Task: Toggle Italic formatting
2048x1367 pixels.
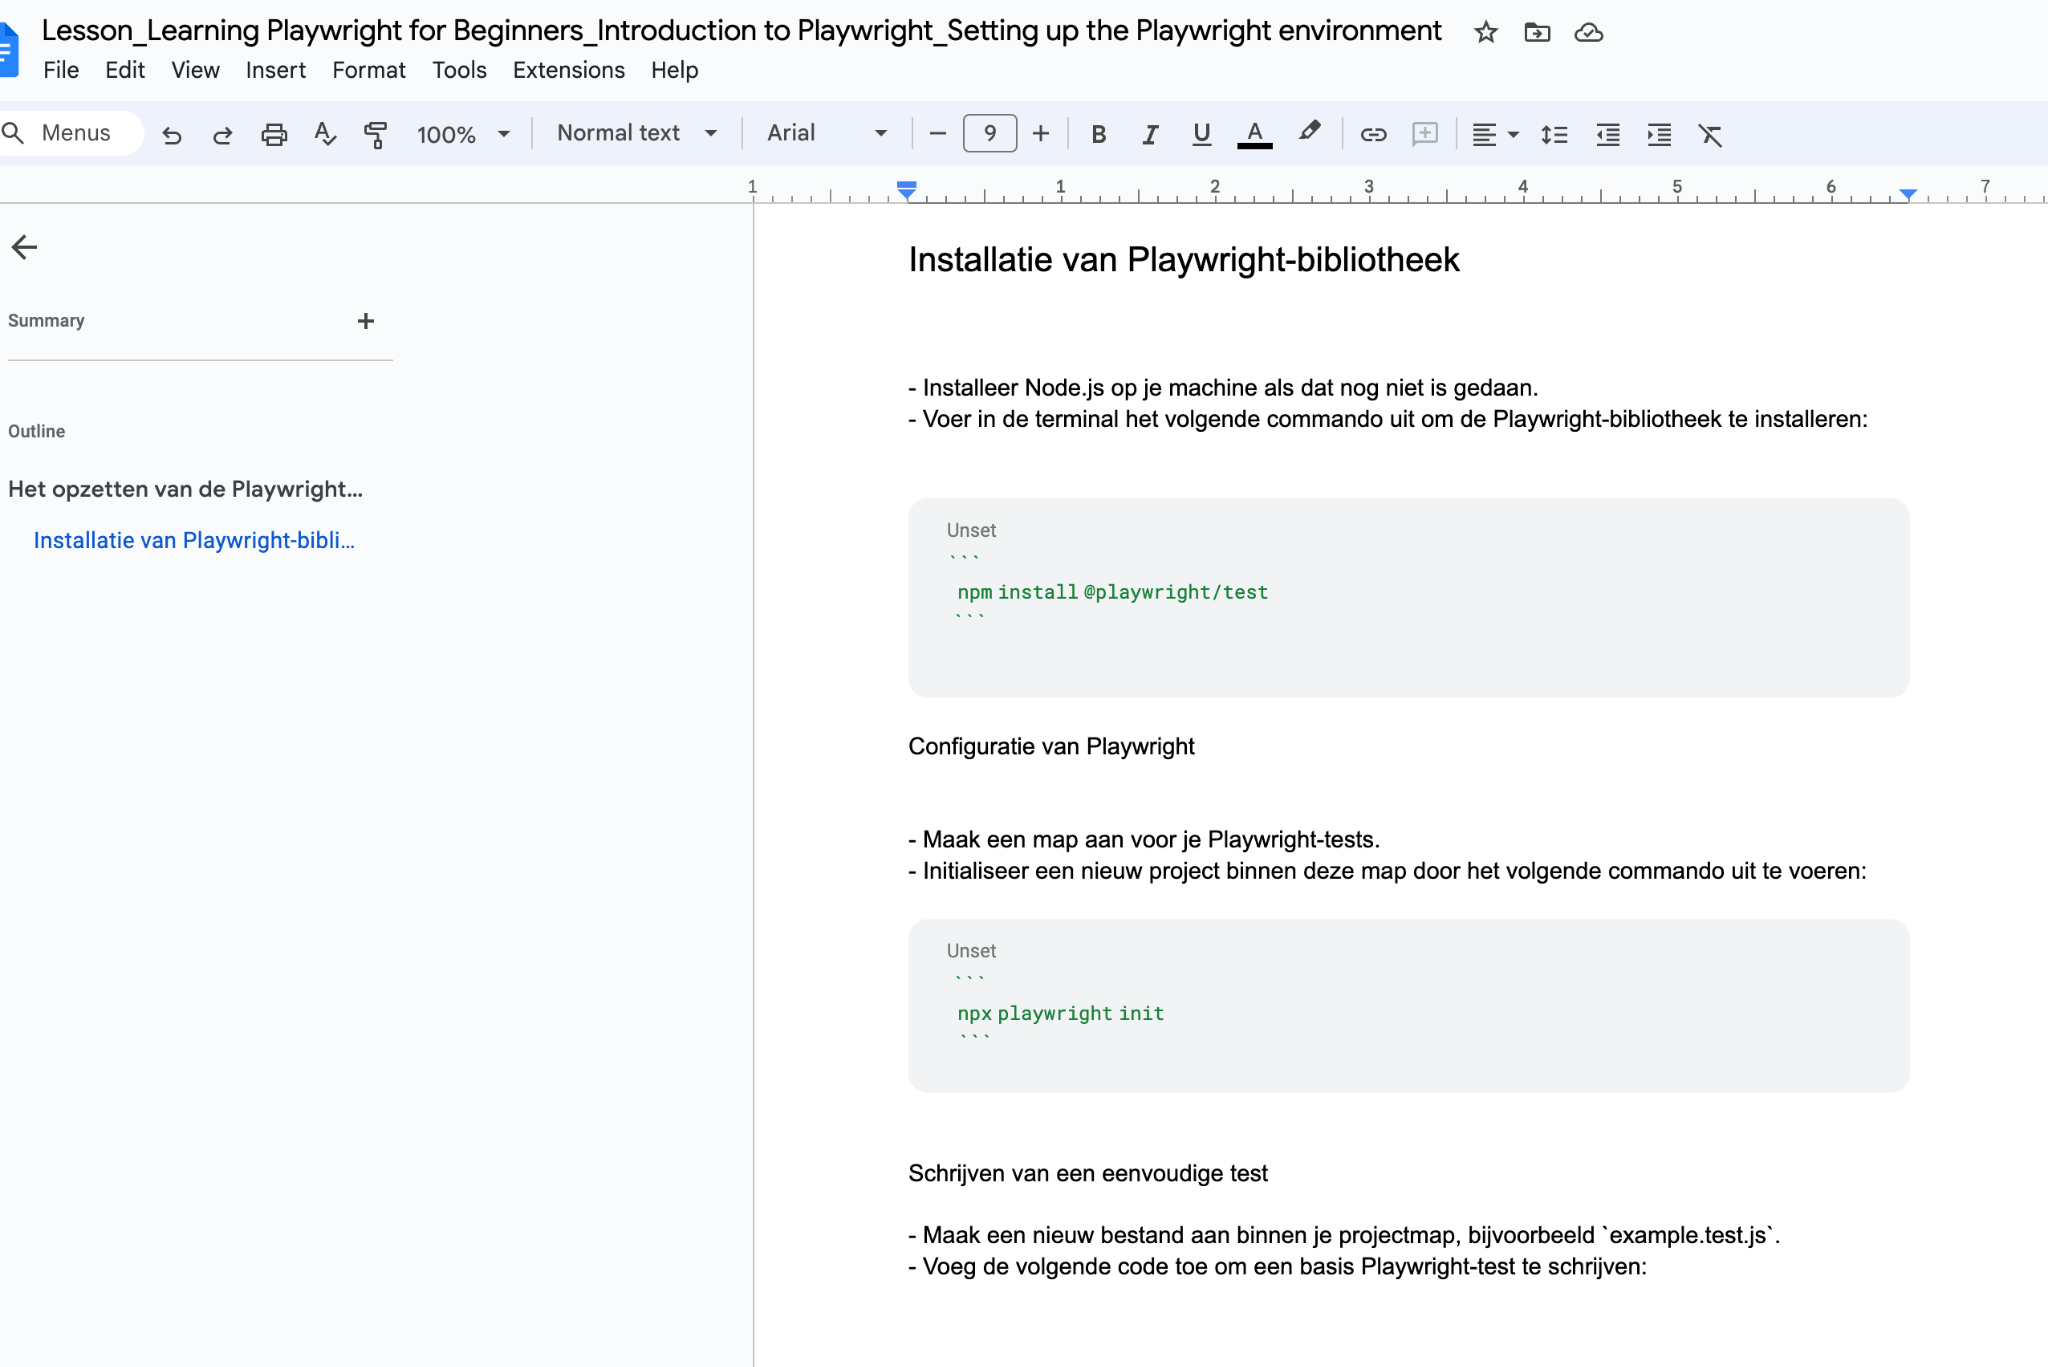Action: coord(1150,135)
